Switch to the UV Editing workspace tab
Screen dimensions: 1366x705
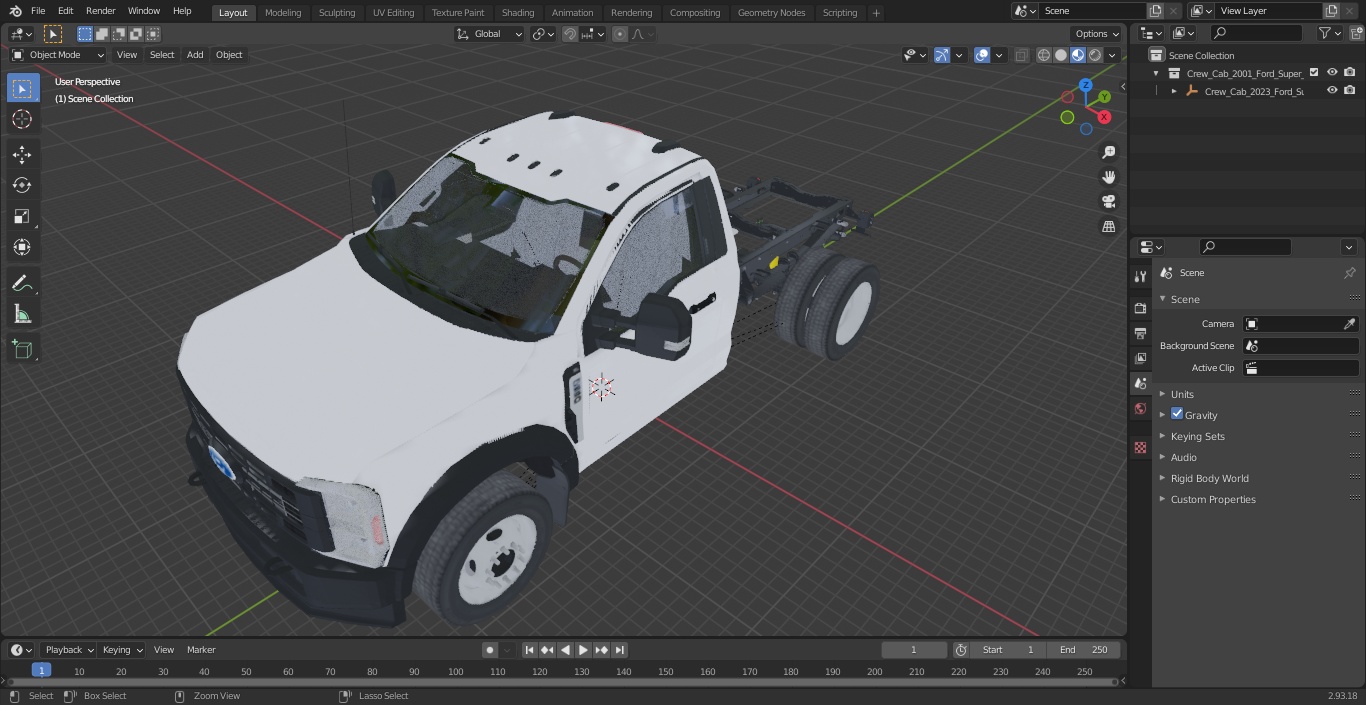coord(393,12)
